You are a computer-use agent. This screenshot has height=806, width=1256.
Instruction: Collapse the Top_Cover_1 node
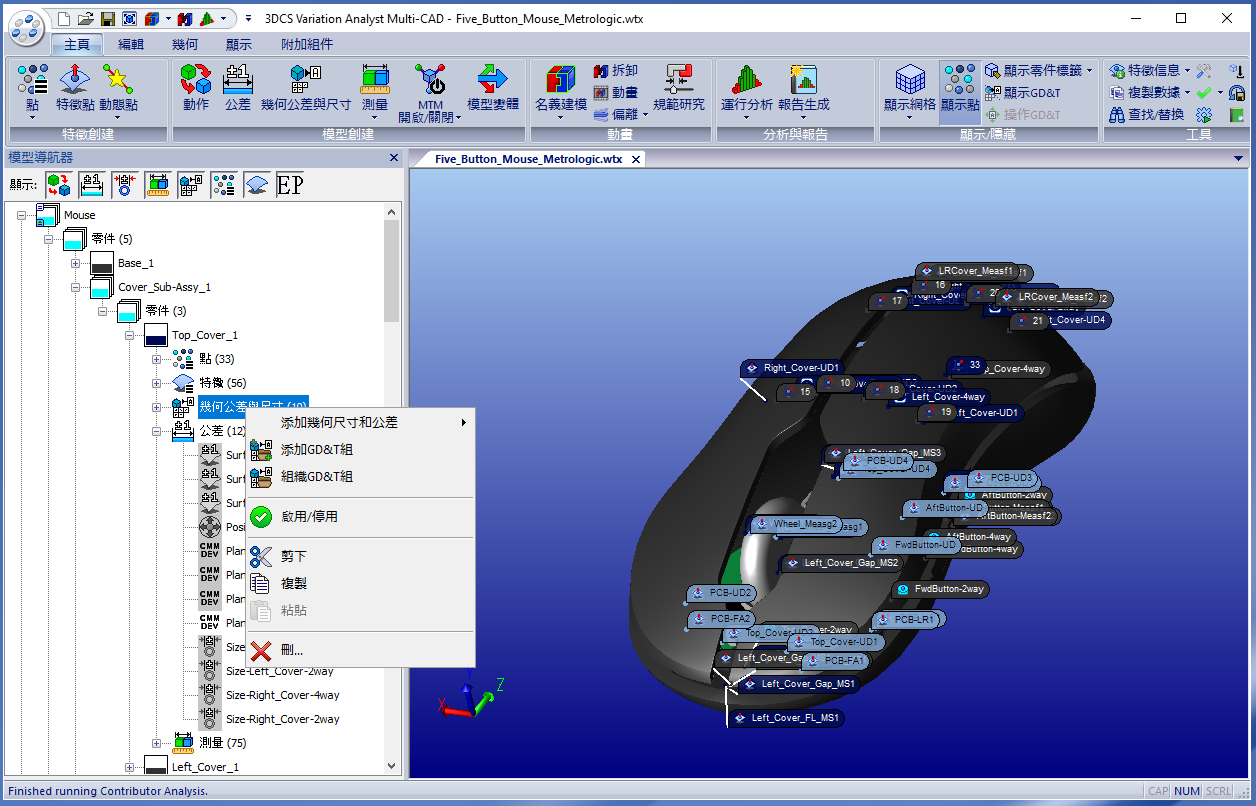click(x=129, y=335)
